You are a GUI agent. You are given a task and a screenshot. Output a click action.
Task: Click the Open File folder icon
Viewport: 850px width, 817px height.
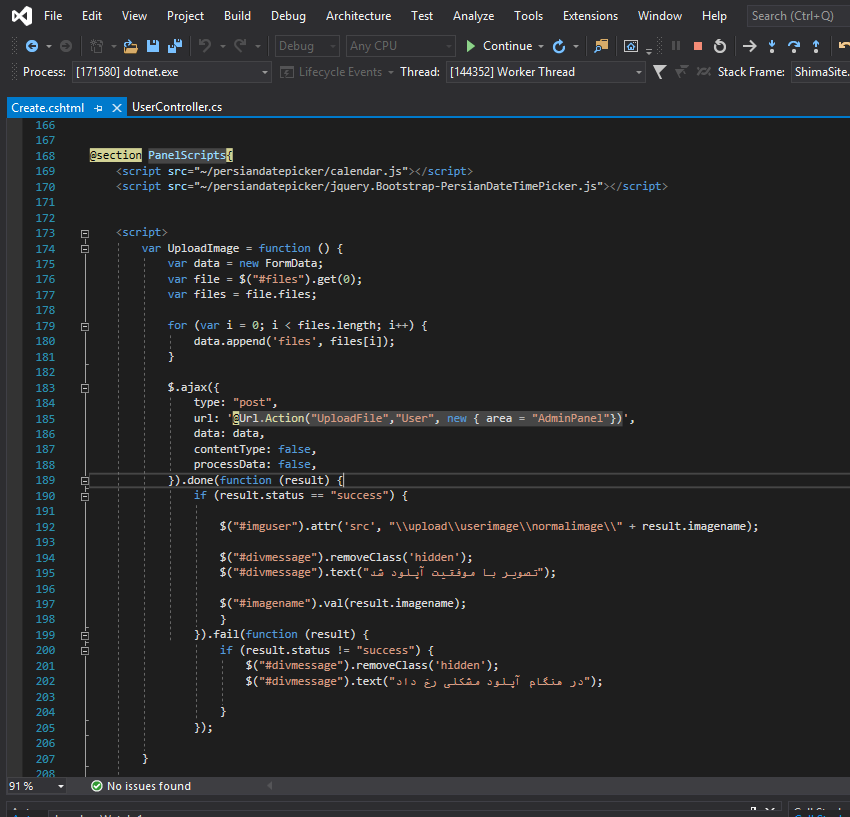(x=130, y=46)
